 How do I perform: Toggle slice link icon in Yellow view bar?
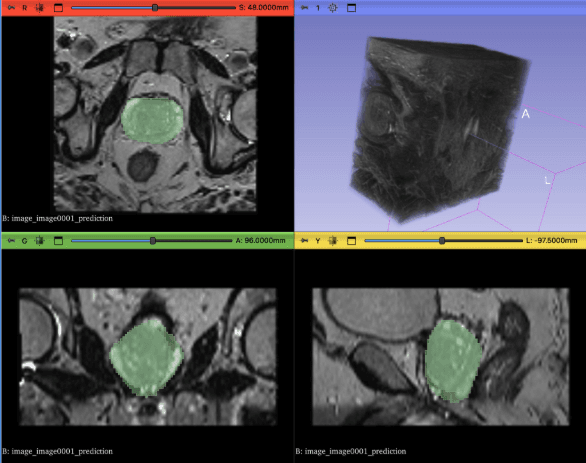coord(333,241)
